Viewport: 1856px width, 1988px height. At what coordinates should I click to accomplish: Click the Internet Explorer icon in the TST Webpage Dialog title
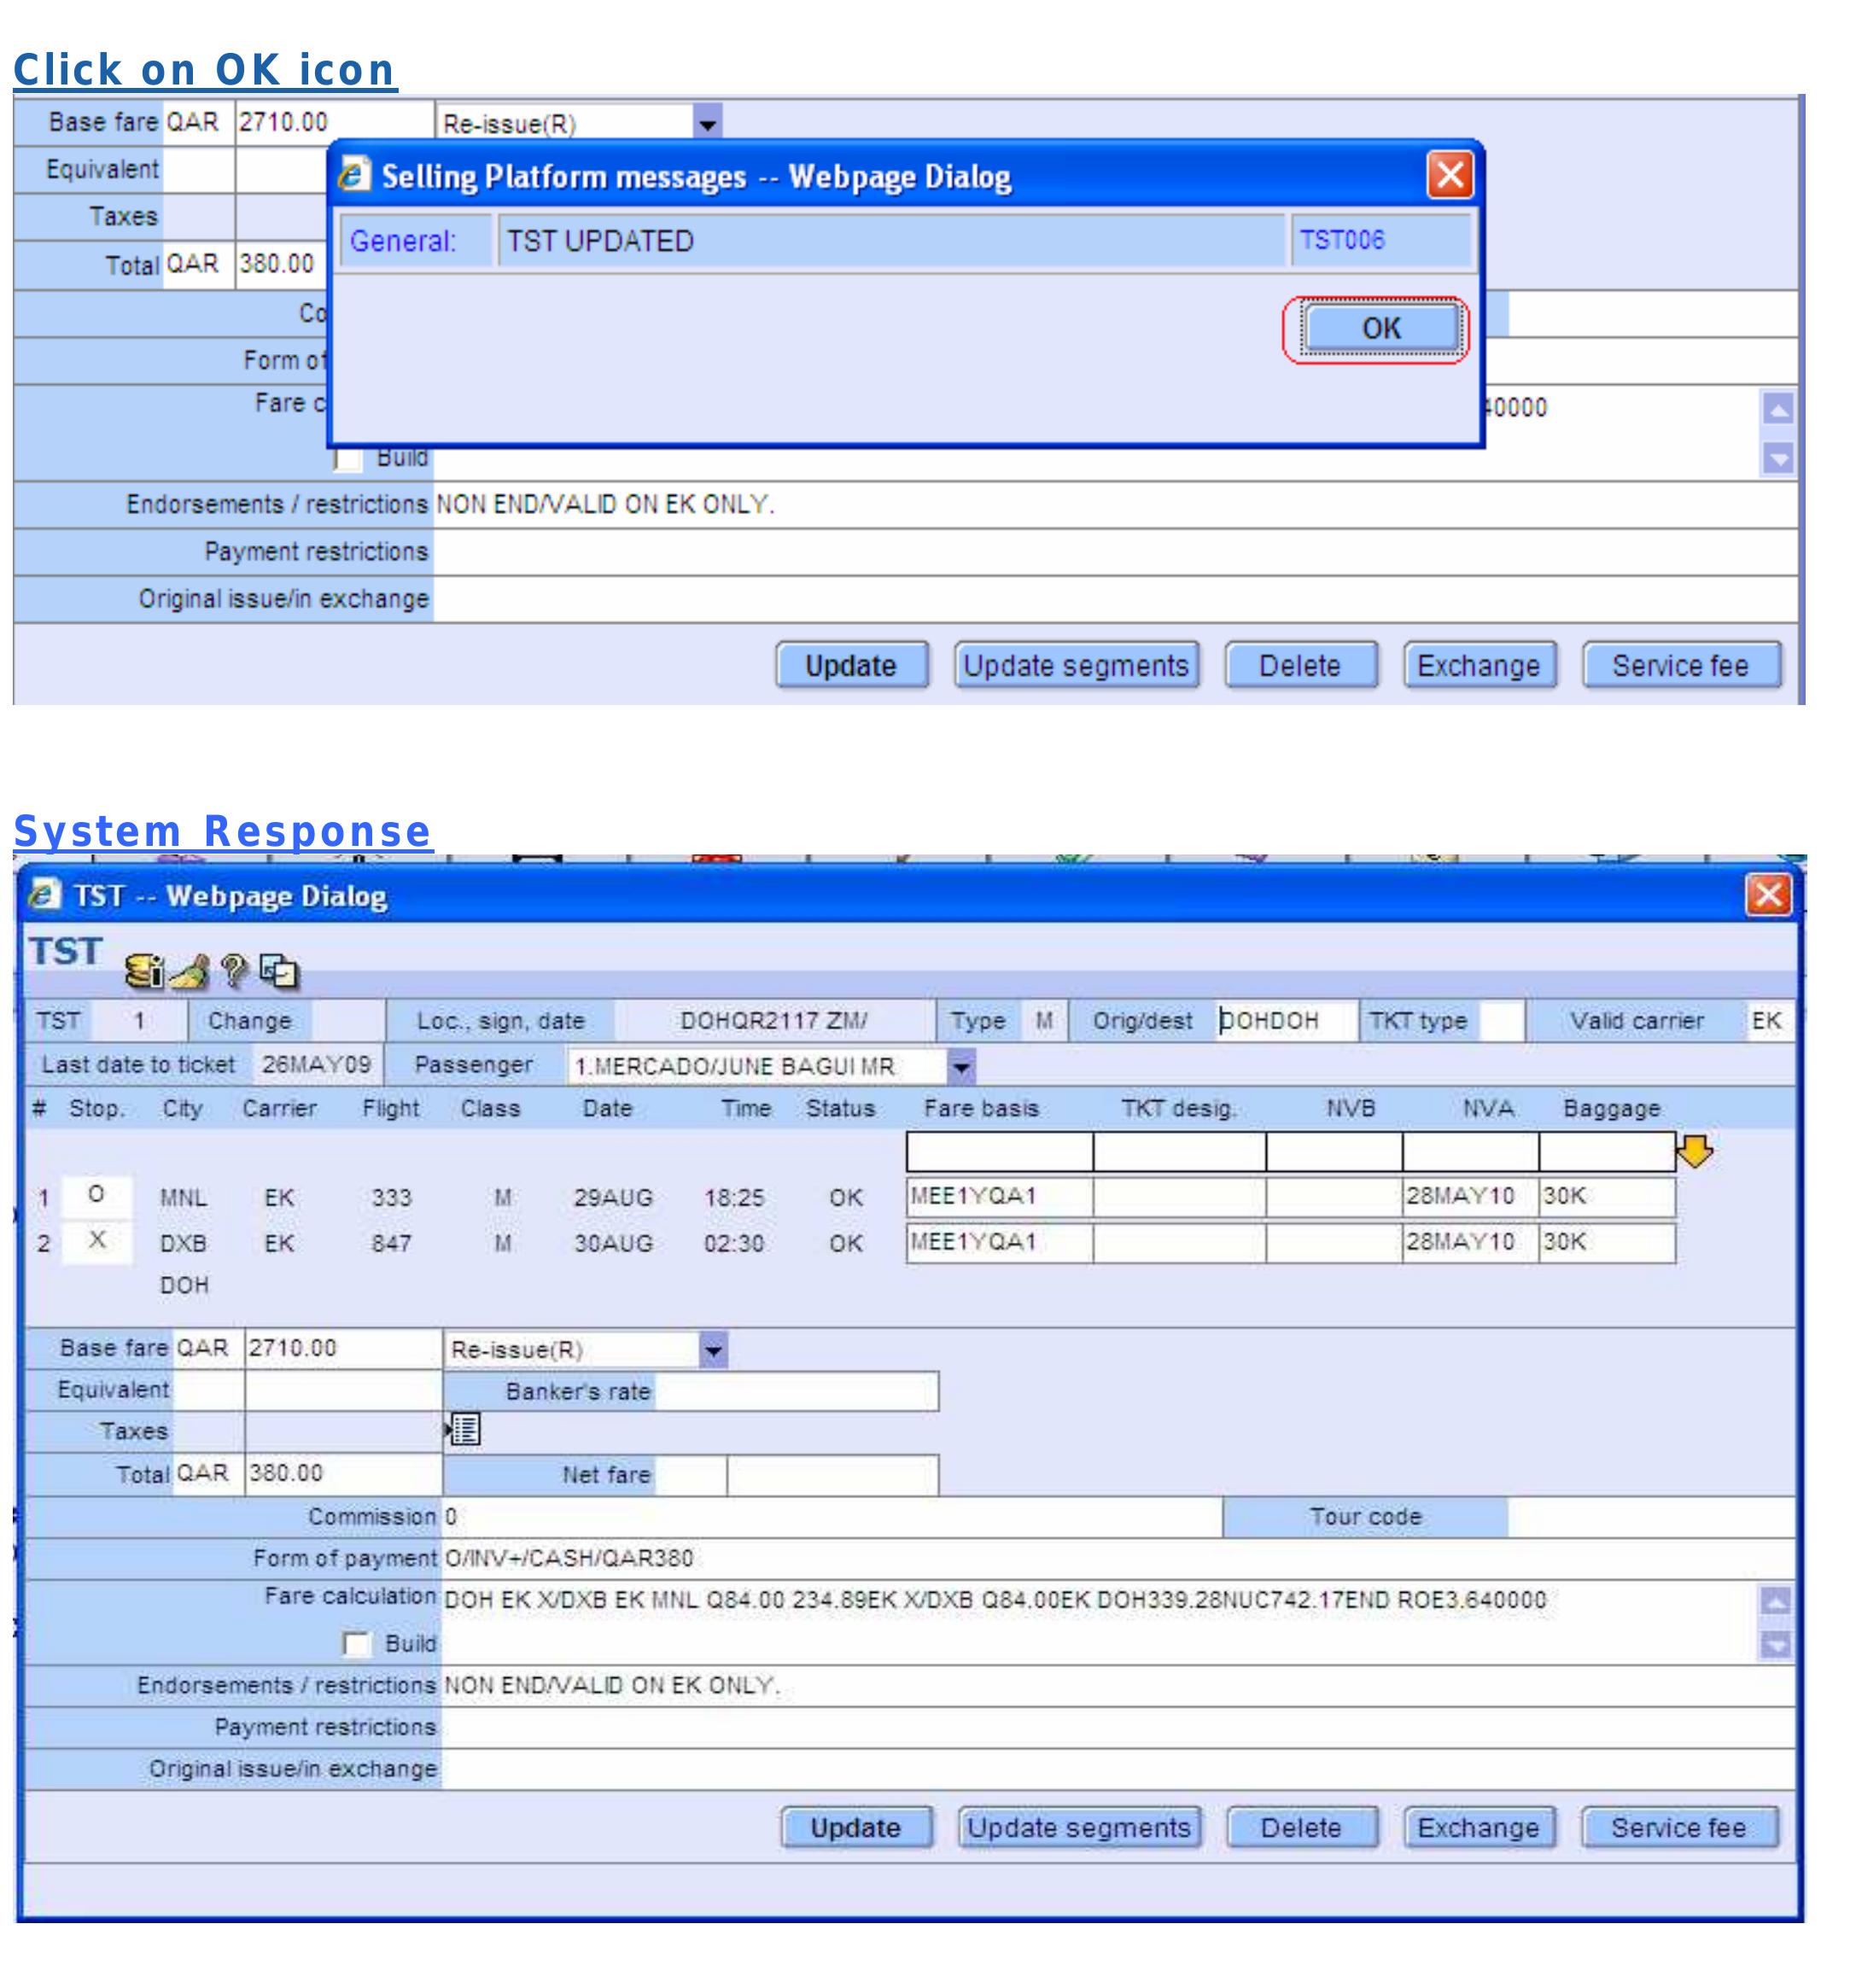pos(44,894)
